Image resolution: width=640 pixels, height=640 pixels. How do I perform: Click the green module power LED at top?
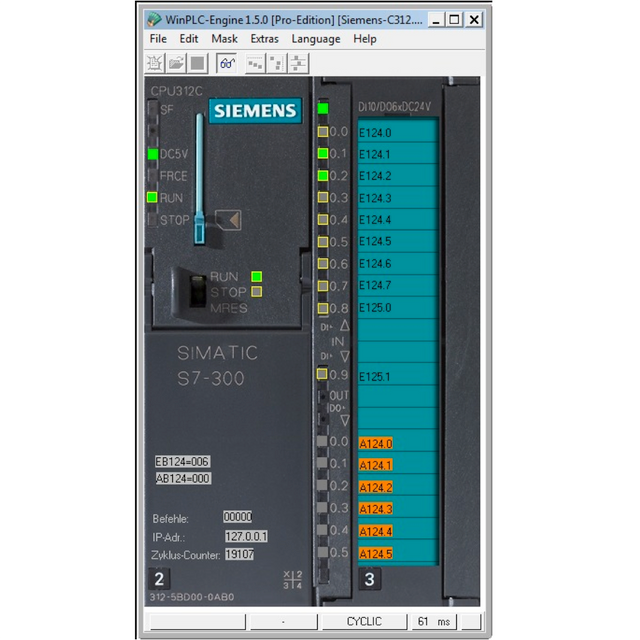tap(323, 109)
